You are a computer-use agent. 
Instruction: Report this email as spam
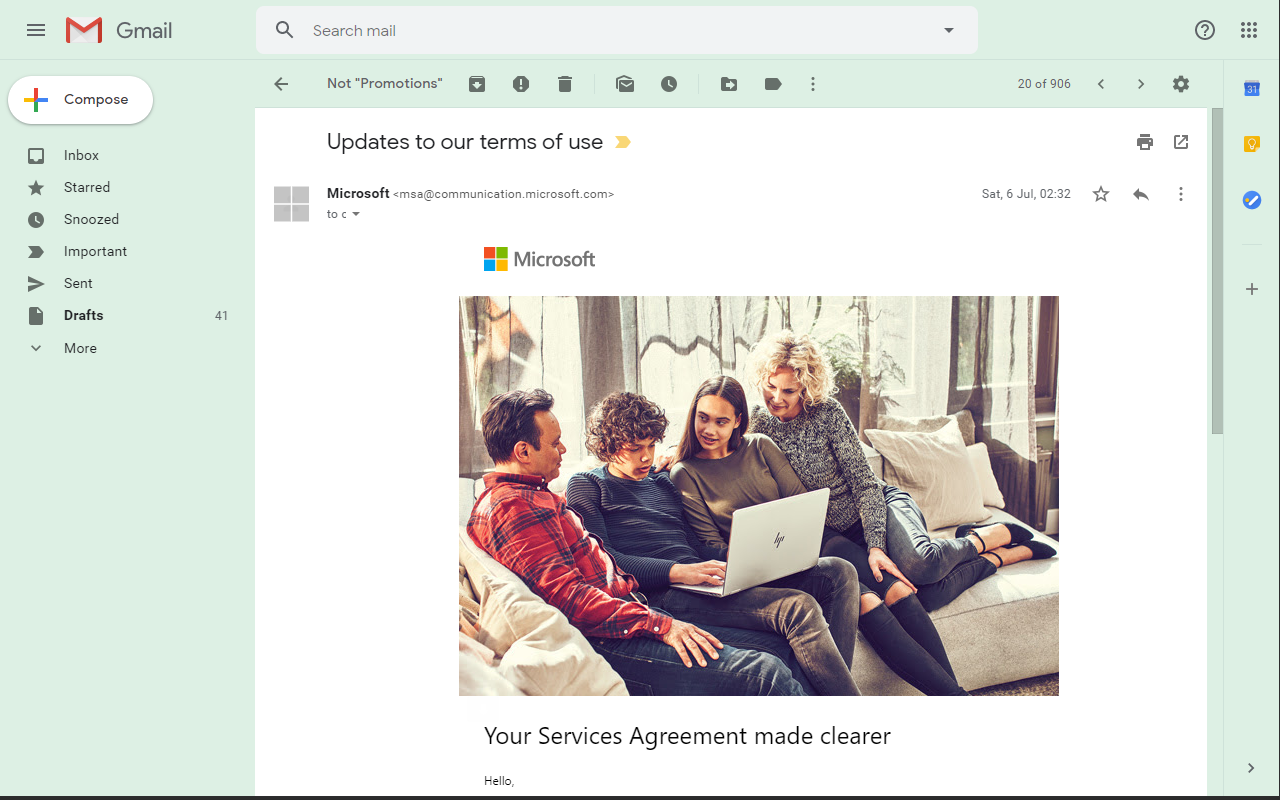pos(520,83)
